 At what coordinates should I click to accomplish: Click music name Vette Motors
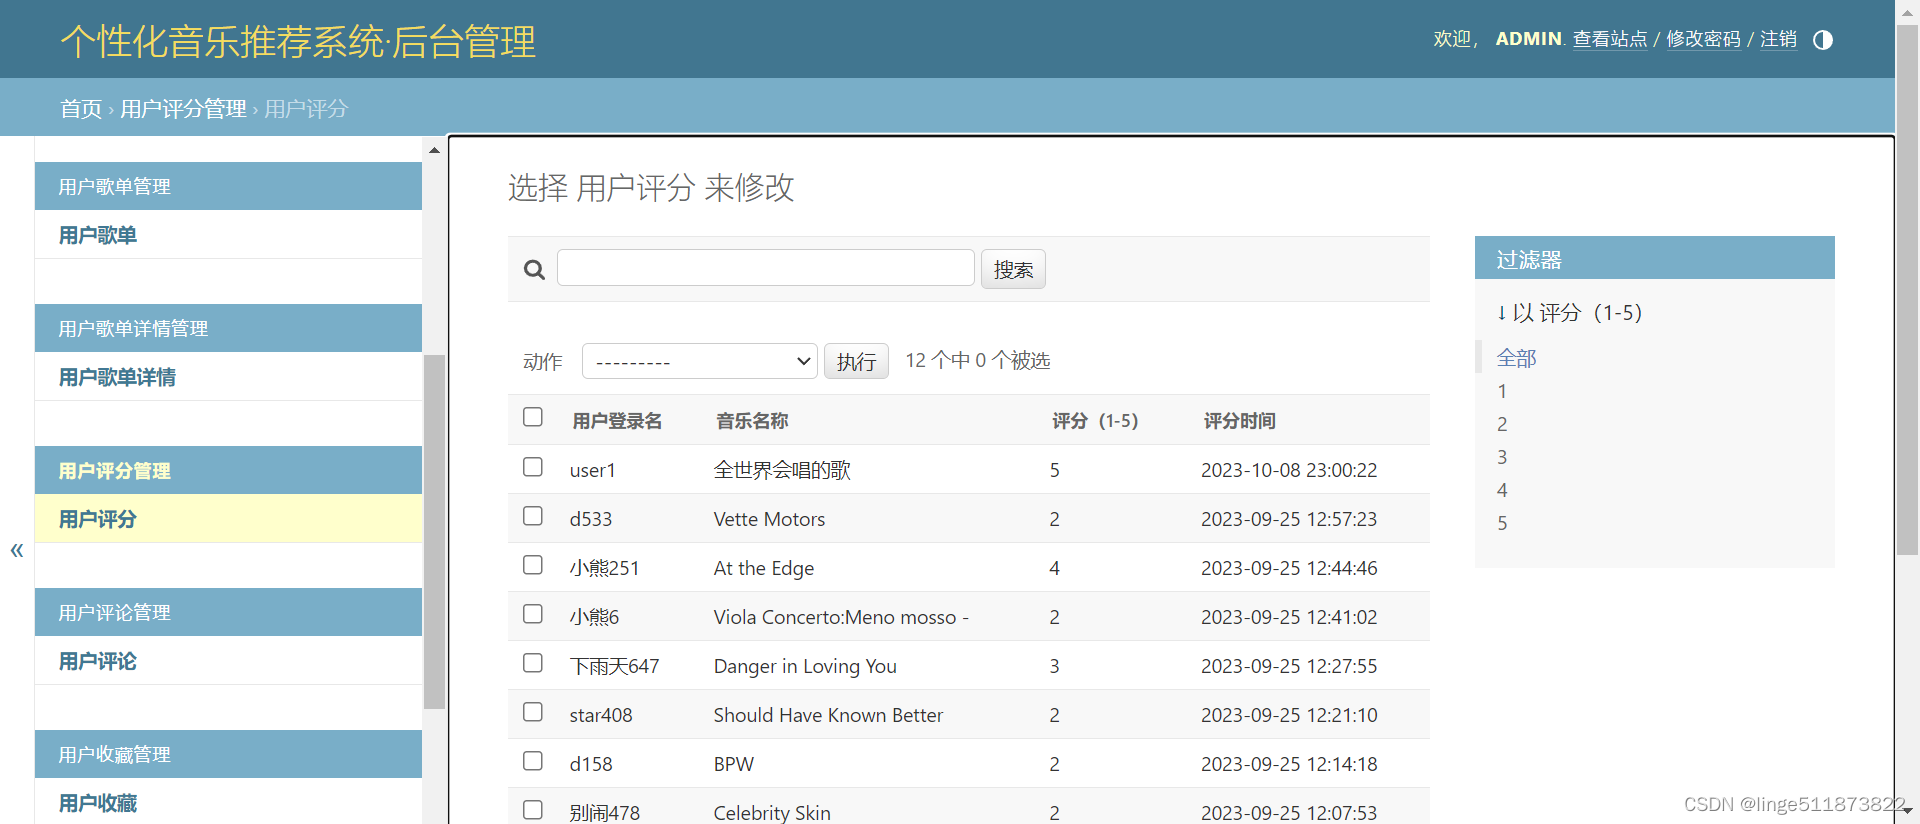click(769, 519)
